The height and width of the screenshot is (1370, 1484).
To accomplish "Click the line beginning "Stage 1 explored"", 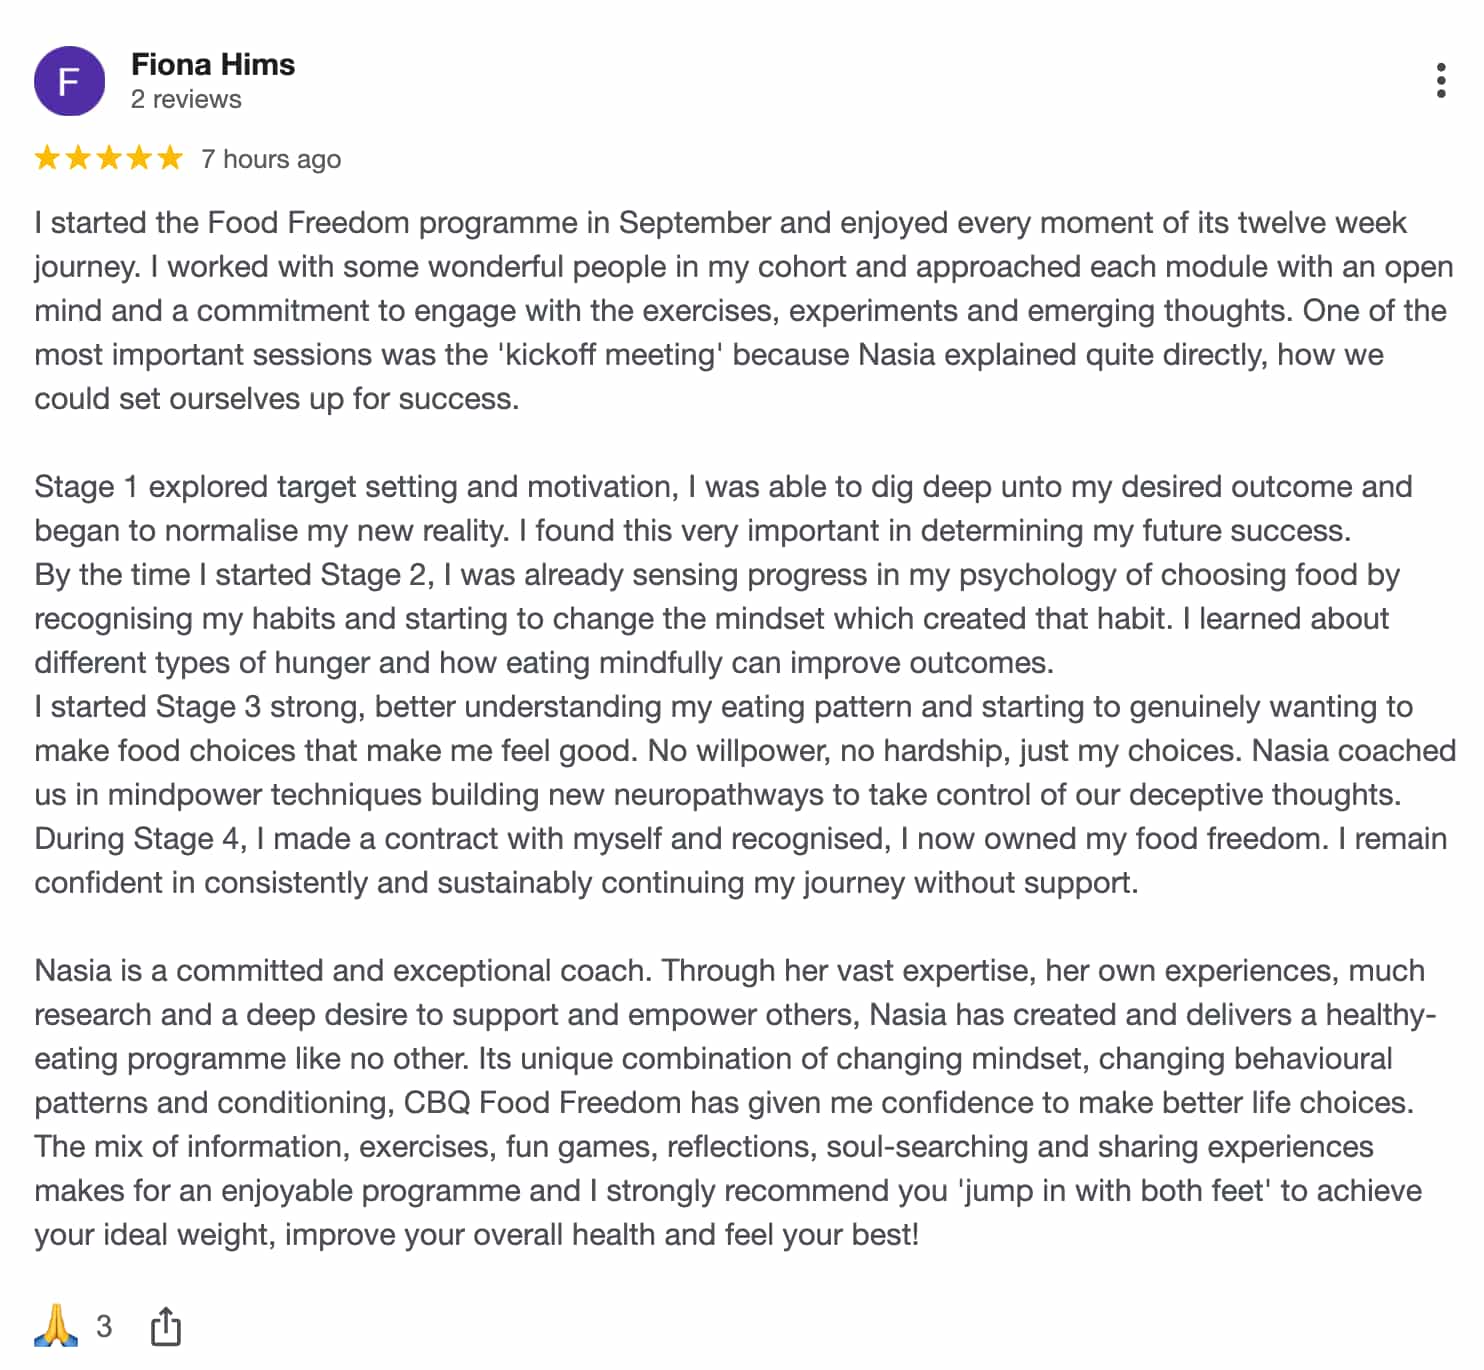I will click(722, 487).
